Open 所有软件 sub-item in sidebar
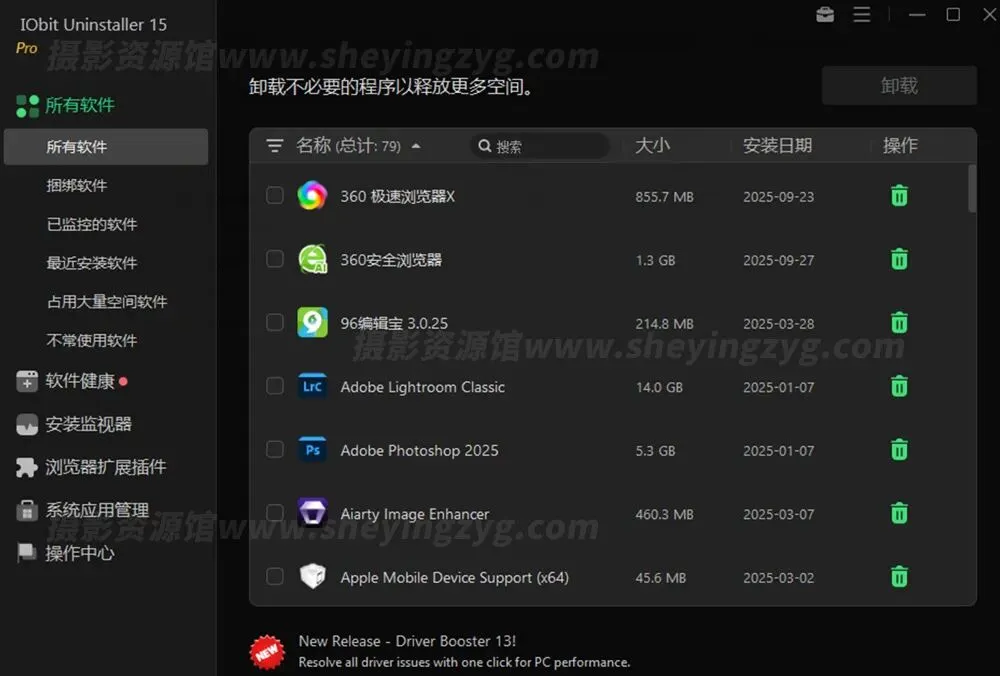The width and height of the screenshot is (1000, 676). click(x=106, y=147)
